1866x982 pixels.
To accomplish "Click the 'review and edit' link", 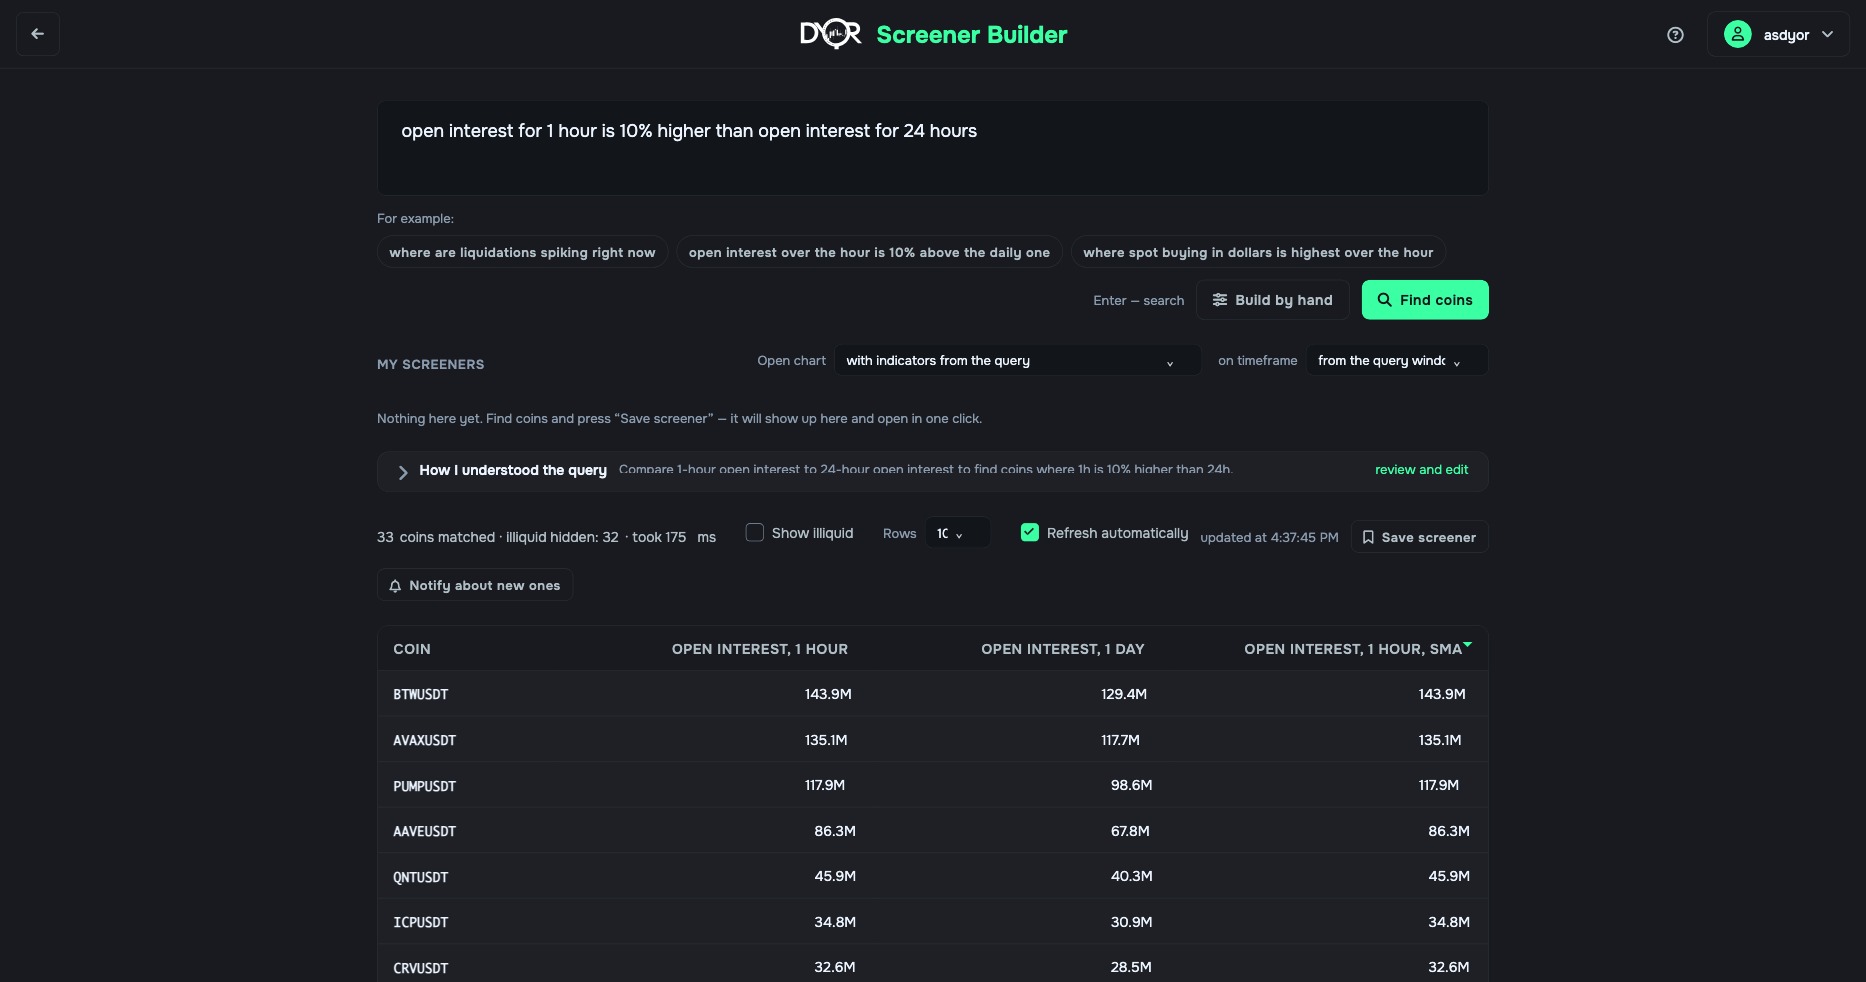I will point(1421,470).
